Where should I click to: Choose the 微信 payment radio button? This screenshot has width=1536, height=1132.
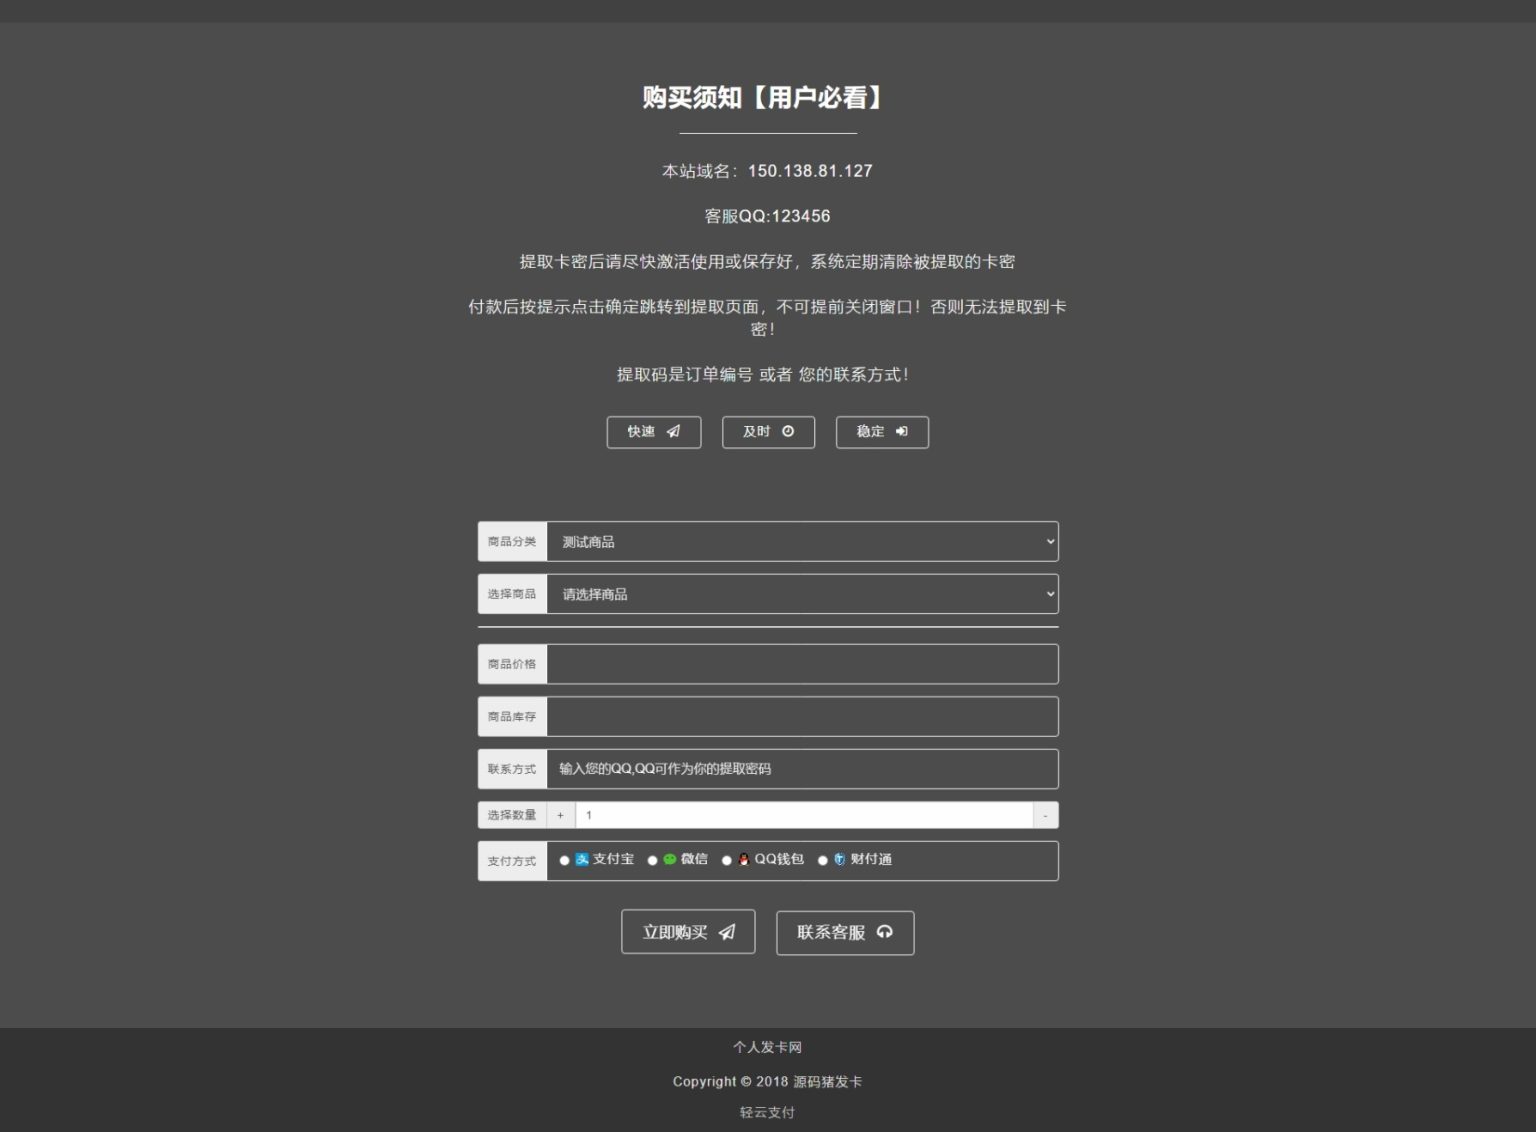(653, 861)
